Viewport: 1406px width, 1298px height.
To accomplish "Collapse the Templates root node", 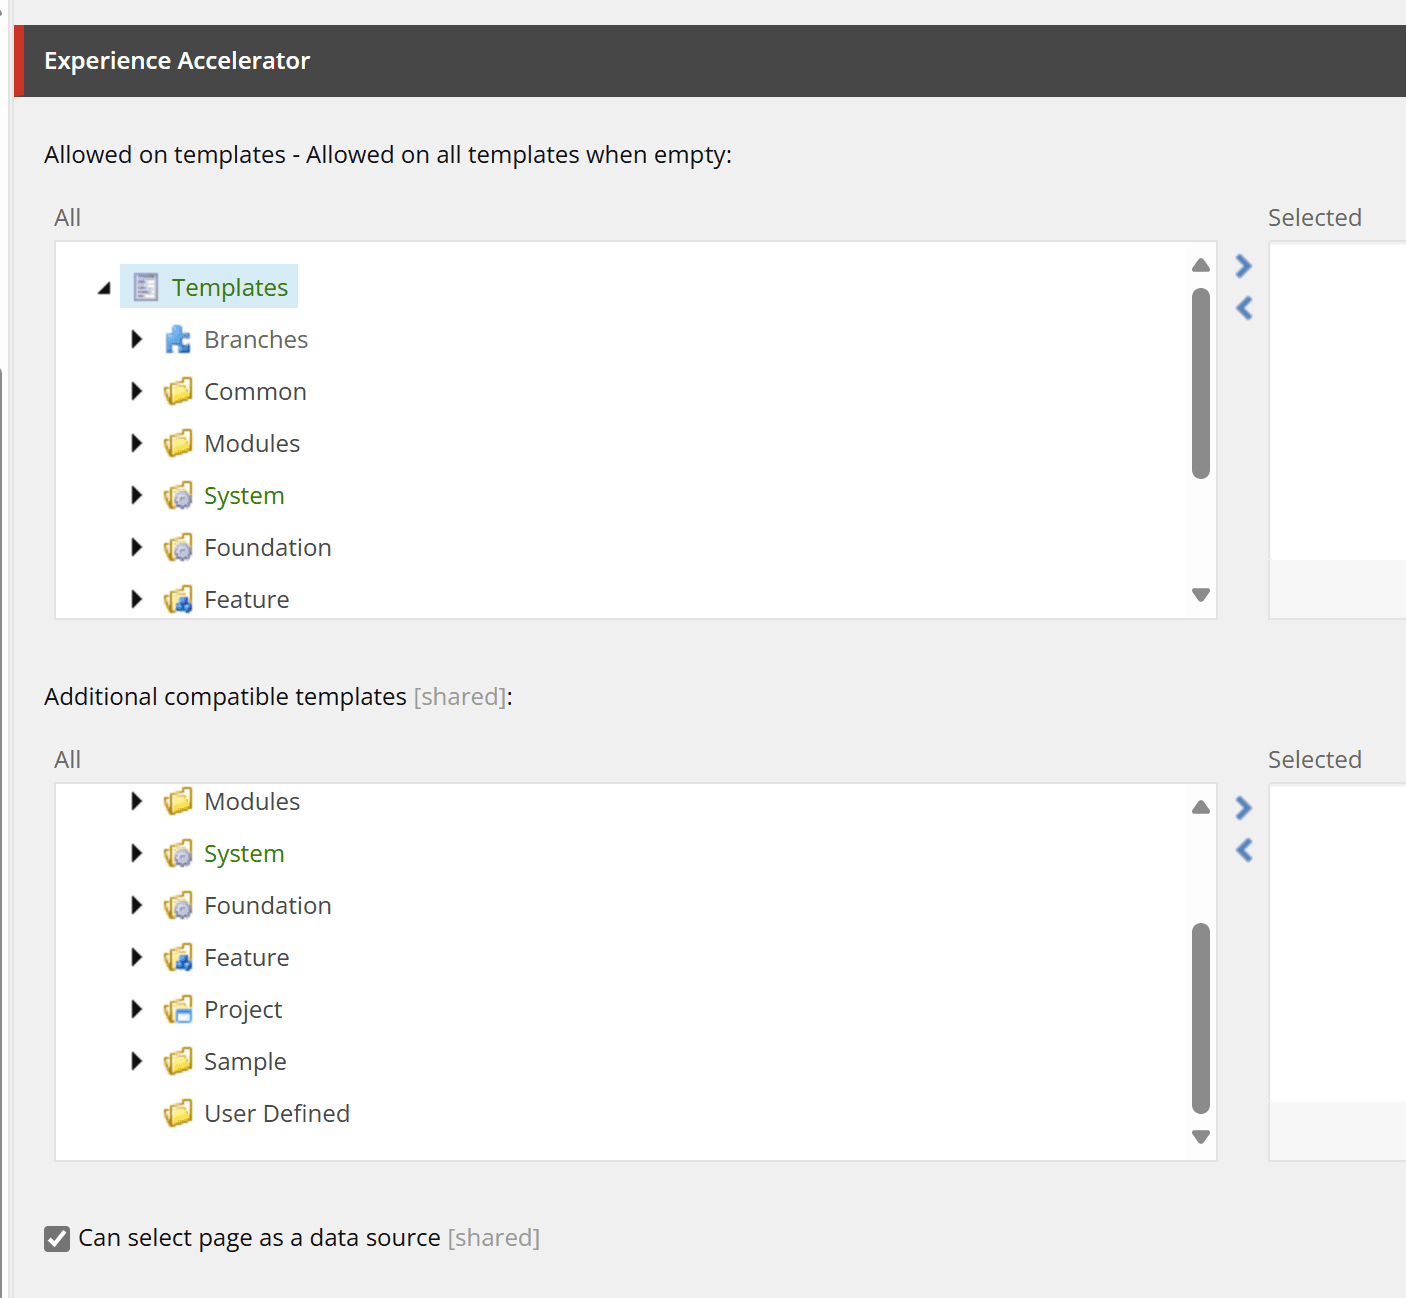I will (x=104, y=288).
